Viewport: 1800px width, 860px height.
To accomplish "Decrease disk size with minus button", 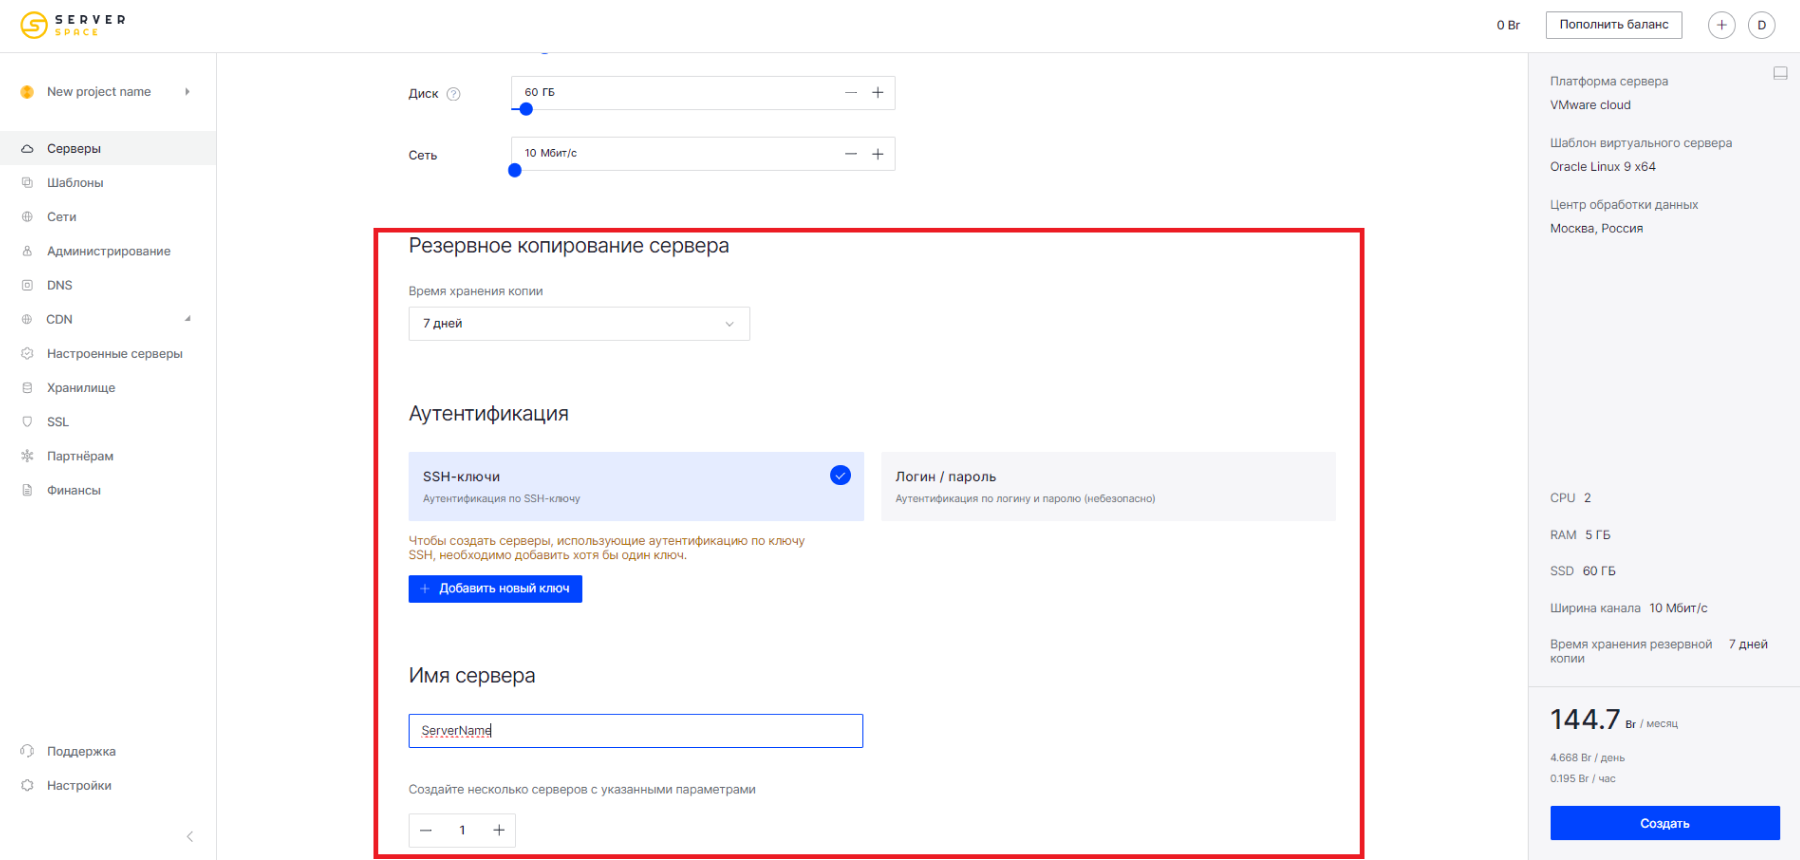I will (851, 92).
